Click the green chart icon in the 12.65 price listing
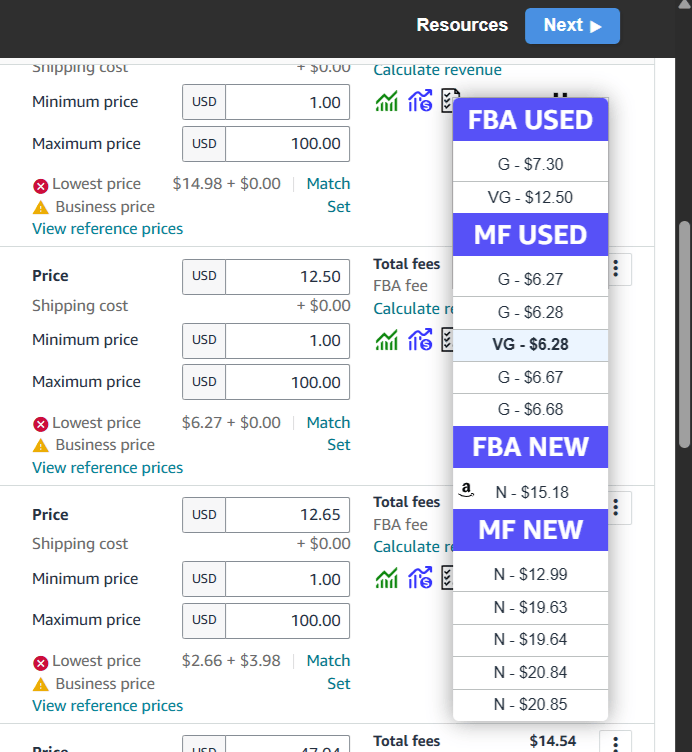692x752 pixels. [x=386, y=579]
